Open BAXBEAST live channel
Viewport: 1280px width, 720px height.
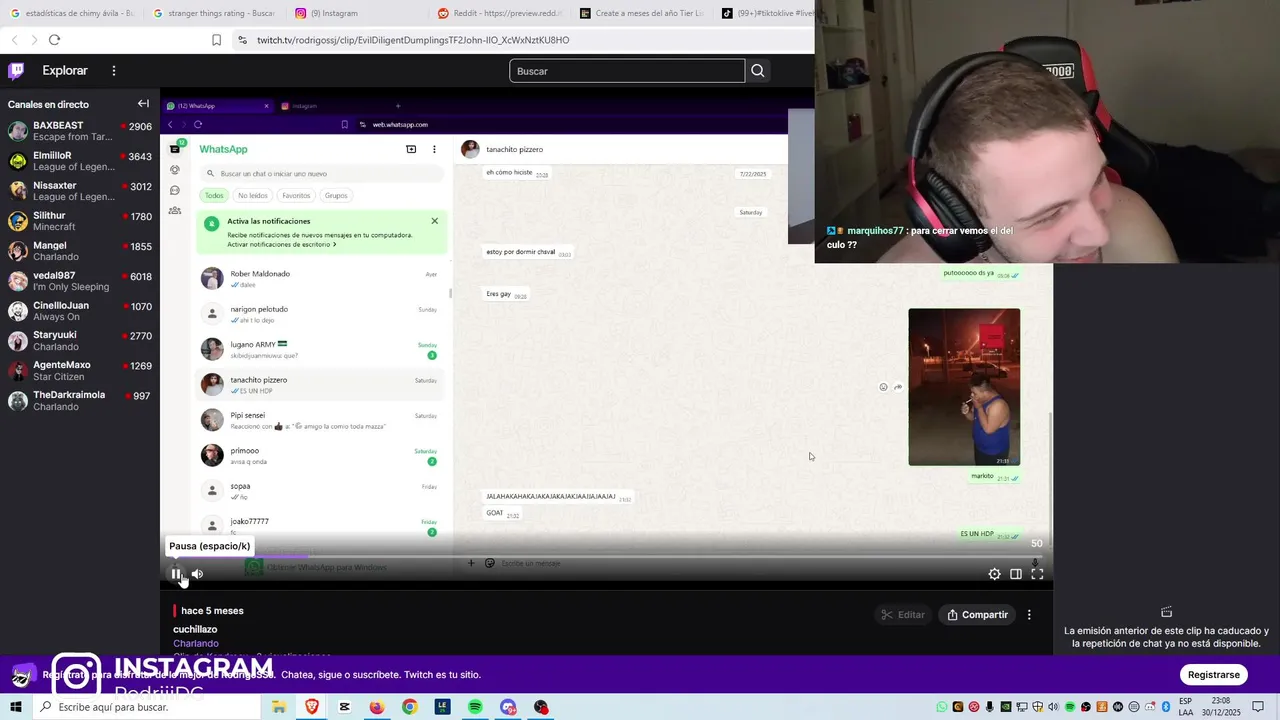tap(80, 131)
